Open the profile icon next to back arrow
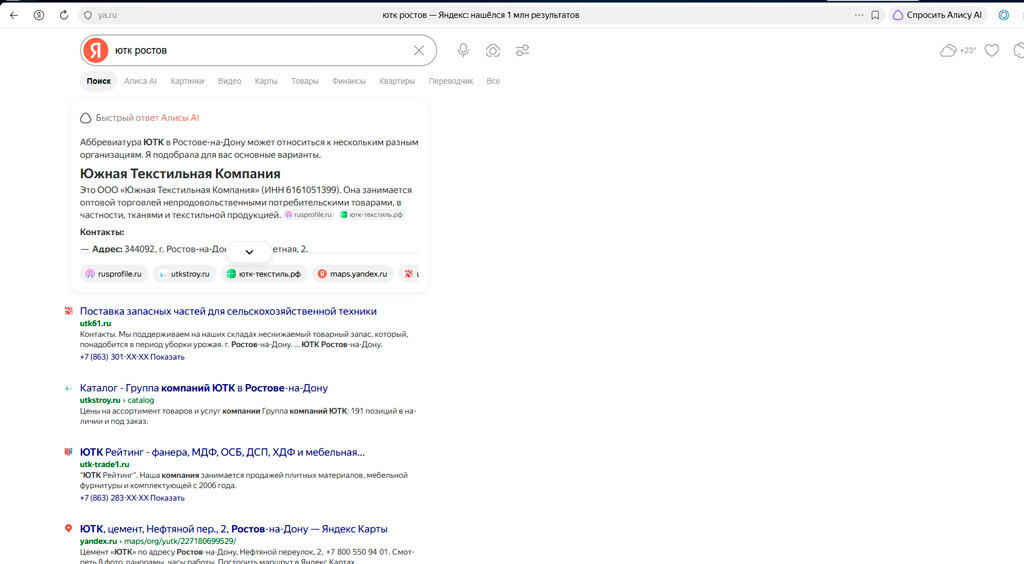 [x=39, y=15]
